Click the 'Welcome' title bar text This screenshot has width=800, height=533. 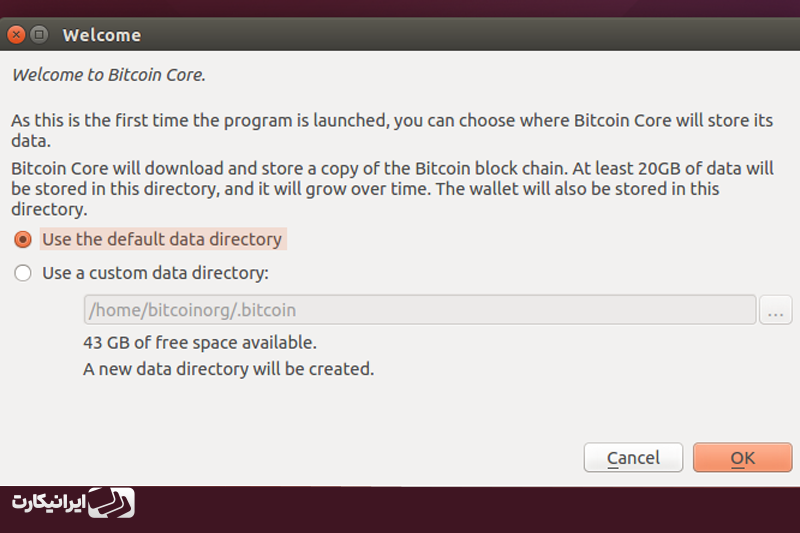coord(102,35)
